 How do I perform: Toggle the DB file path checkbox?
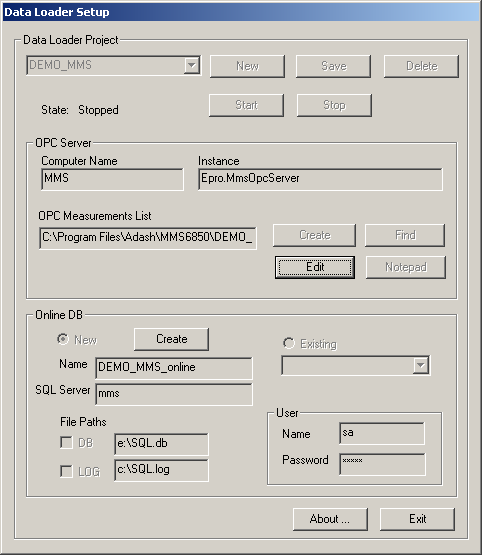[x=66, y=442]
